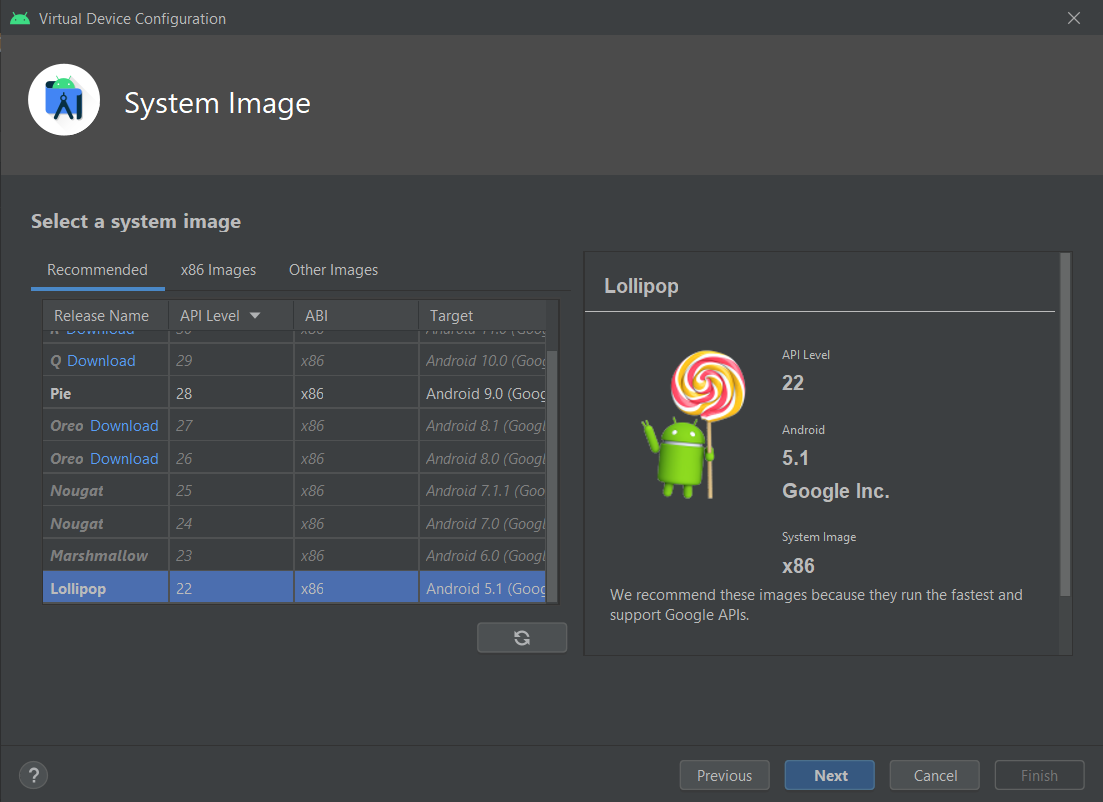Click the x86 ABI cell in Pie row

pyautogui.click(x=356, y=394)
